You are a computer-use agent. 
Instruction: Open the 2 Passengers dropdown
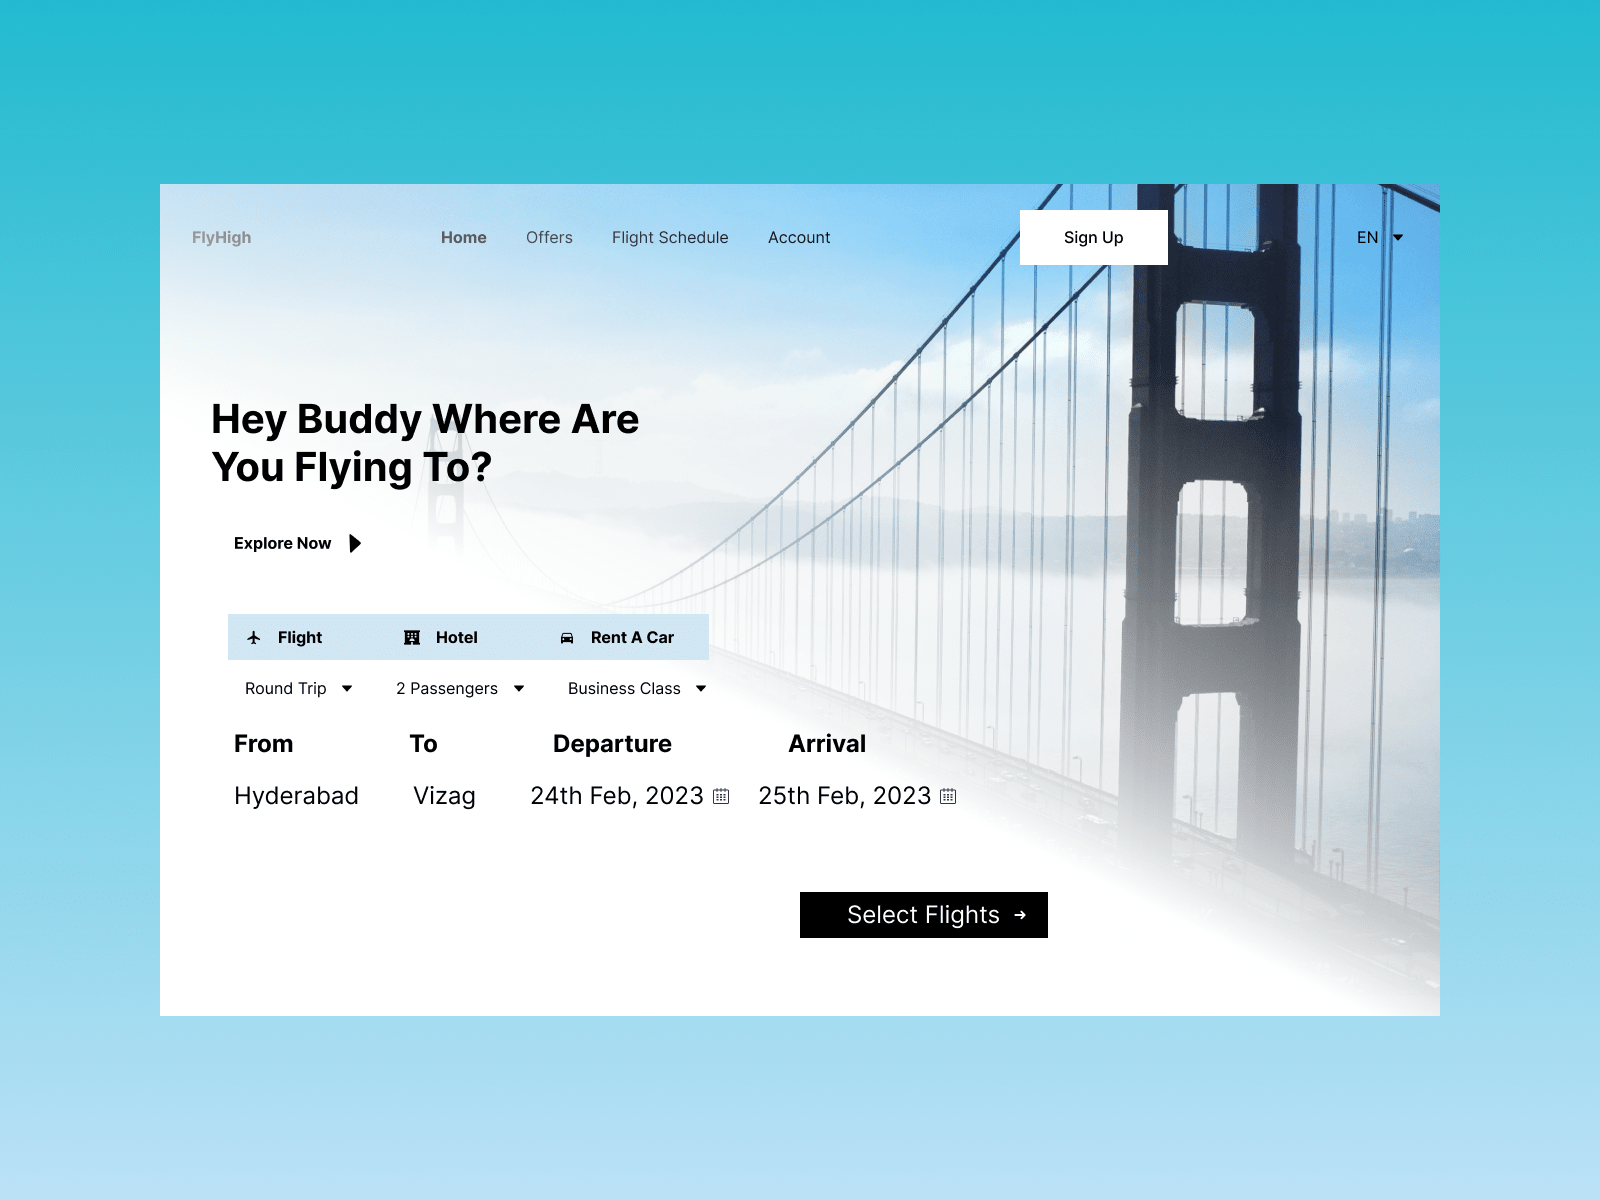460,689
